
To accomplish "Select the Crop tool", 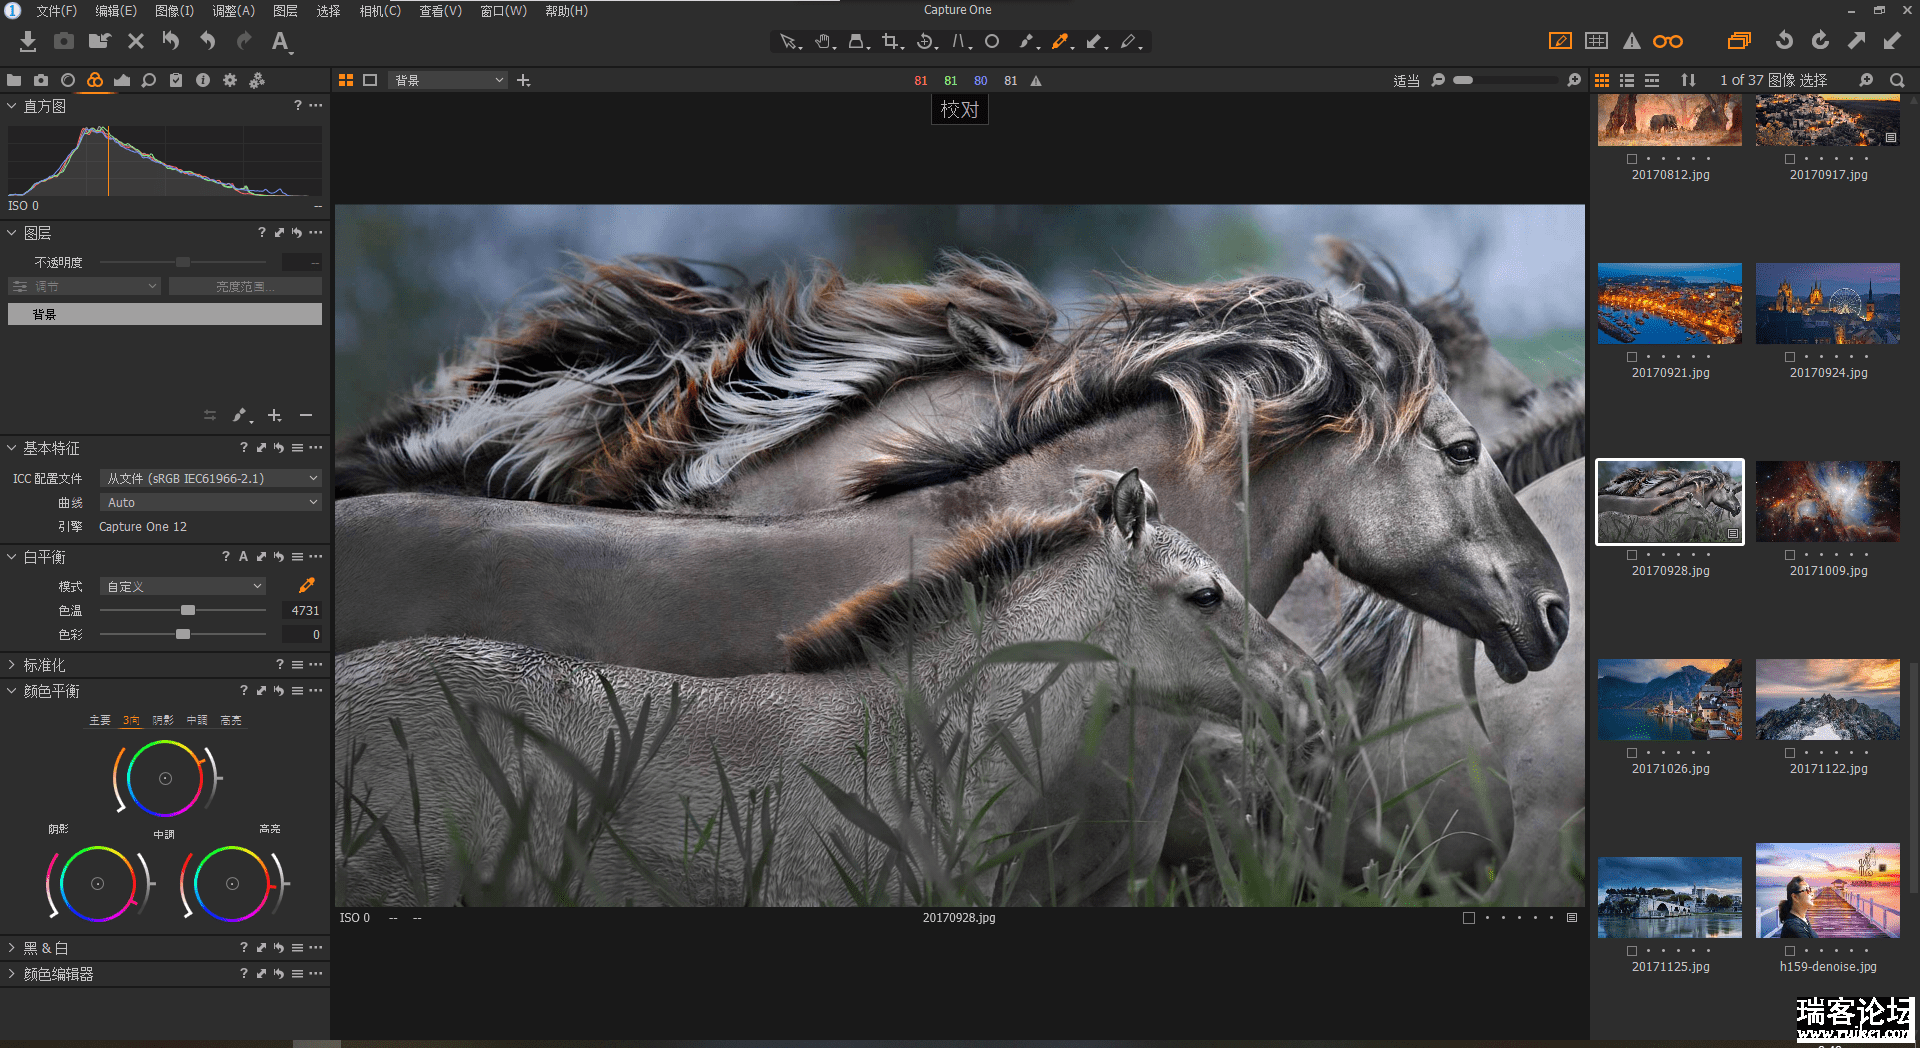I will point(892,41).
